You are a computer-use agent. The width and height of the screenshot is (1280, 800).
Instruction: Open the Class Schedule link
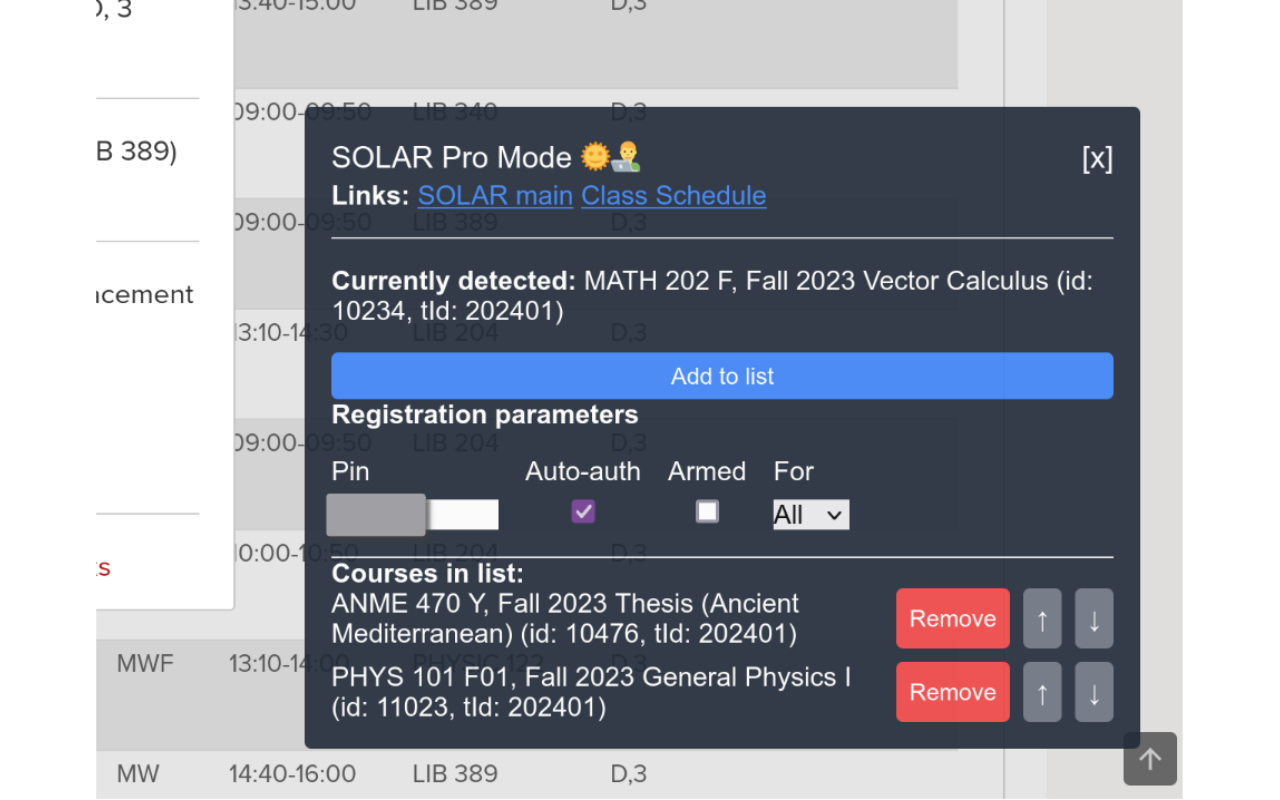pyautogui.click(x=673, y=195)
